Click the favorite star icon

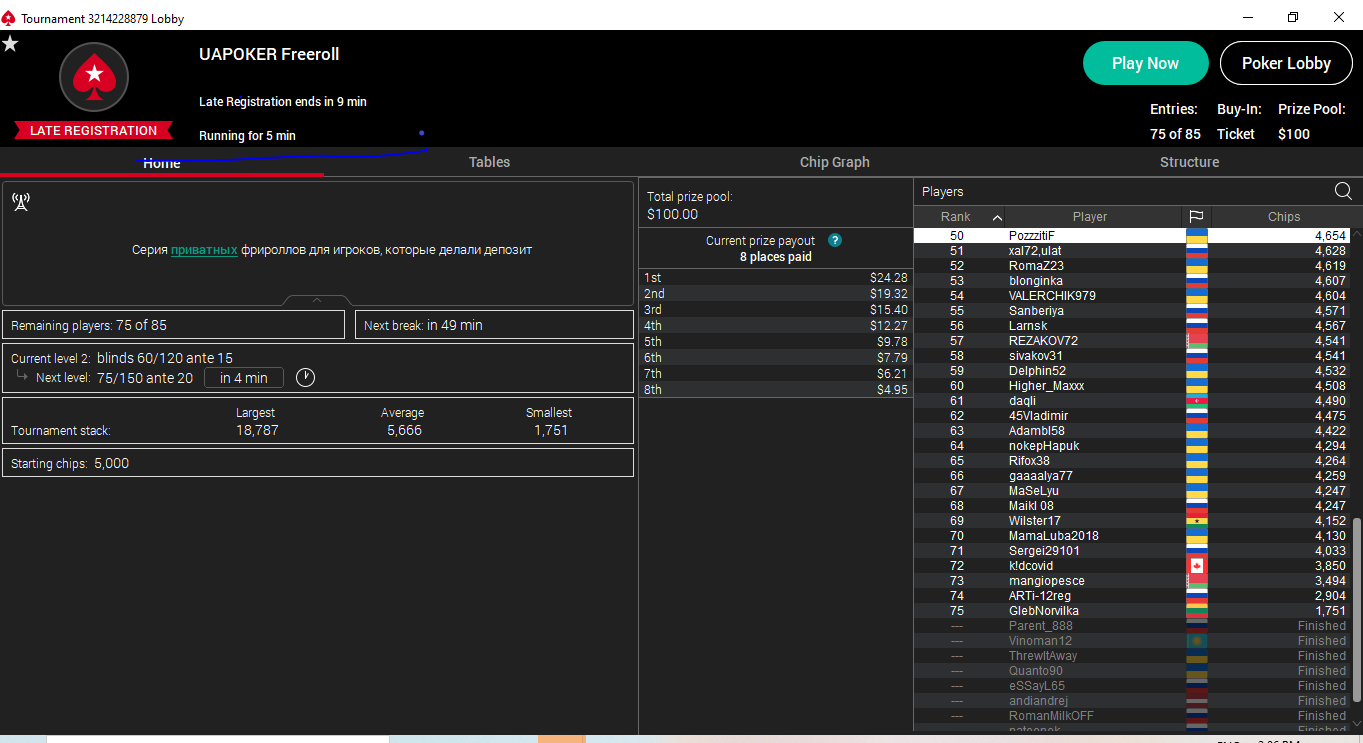click(10, 44)
